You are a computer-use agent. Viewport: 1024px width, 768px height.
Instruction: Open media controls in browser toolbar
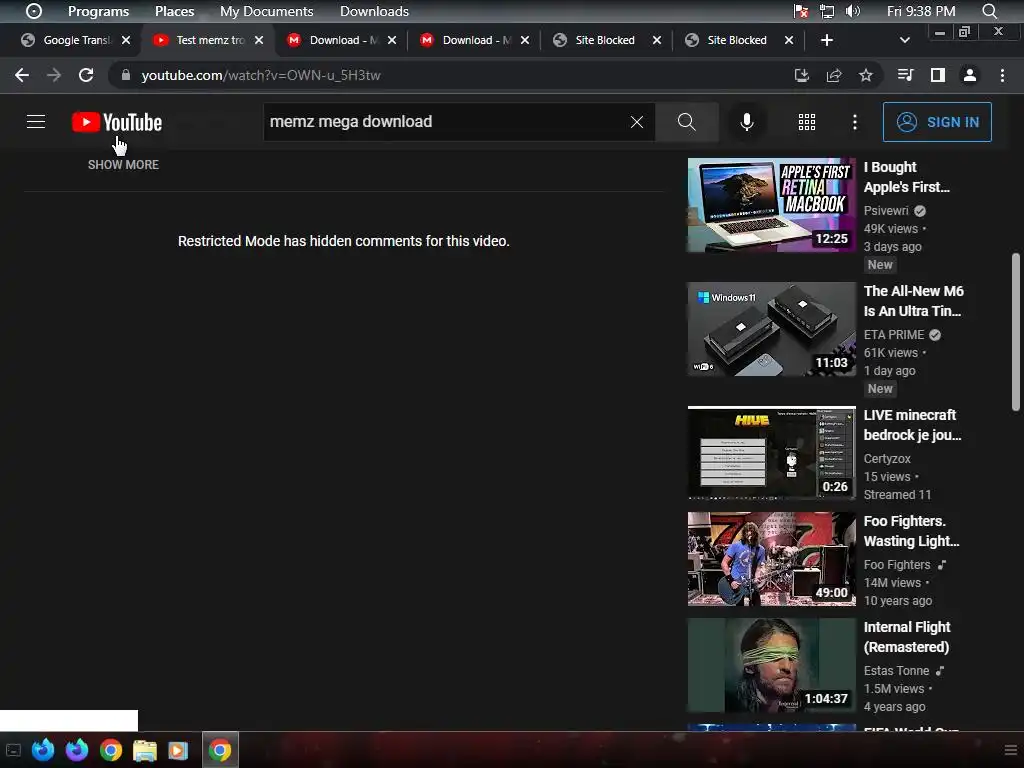905,75
